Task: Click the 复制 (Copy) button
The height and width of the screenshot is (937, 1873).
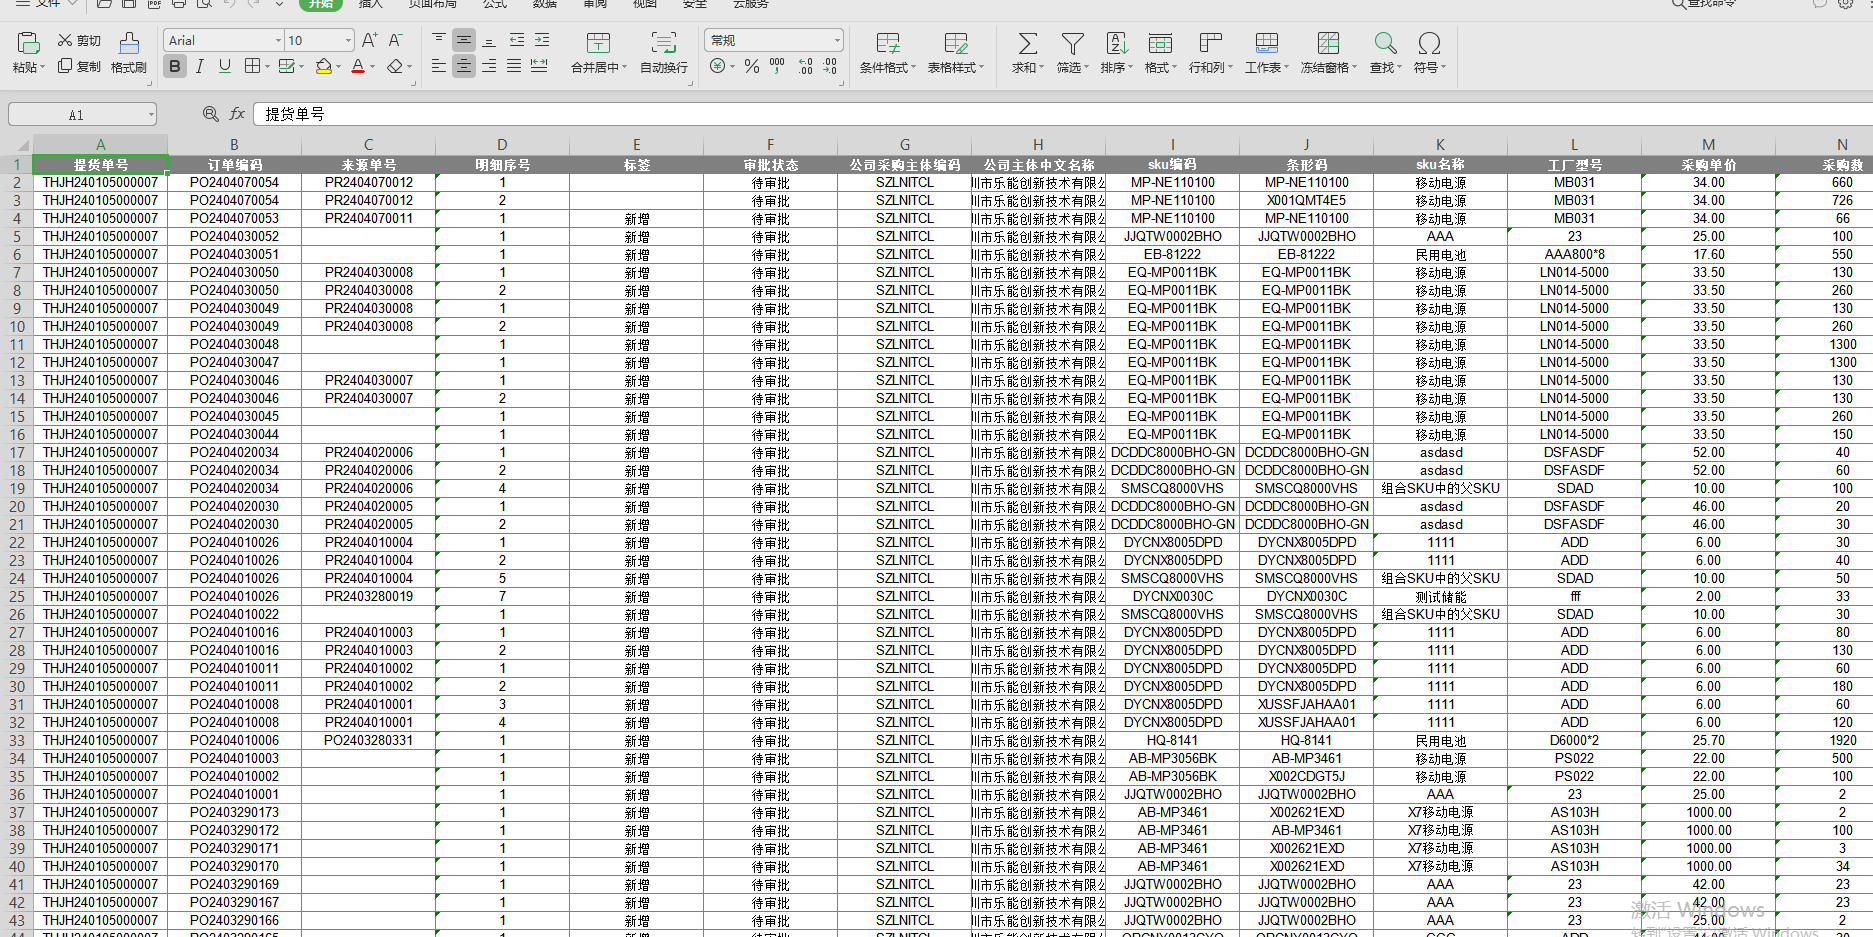Action: [79, 66]
